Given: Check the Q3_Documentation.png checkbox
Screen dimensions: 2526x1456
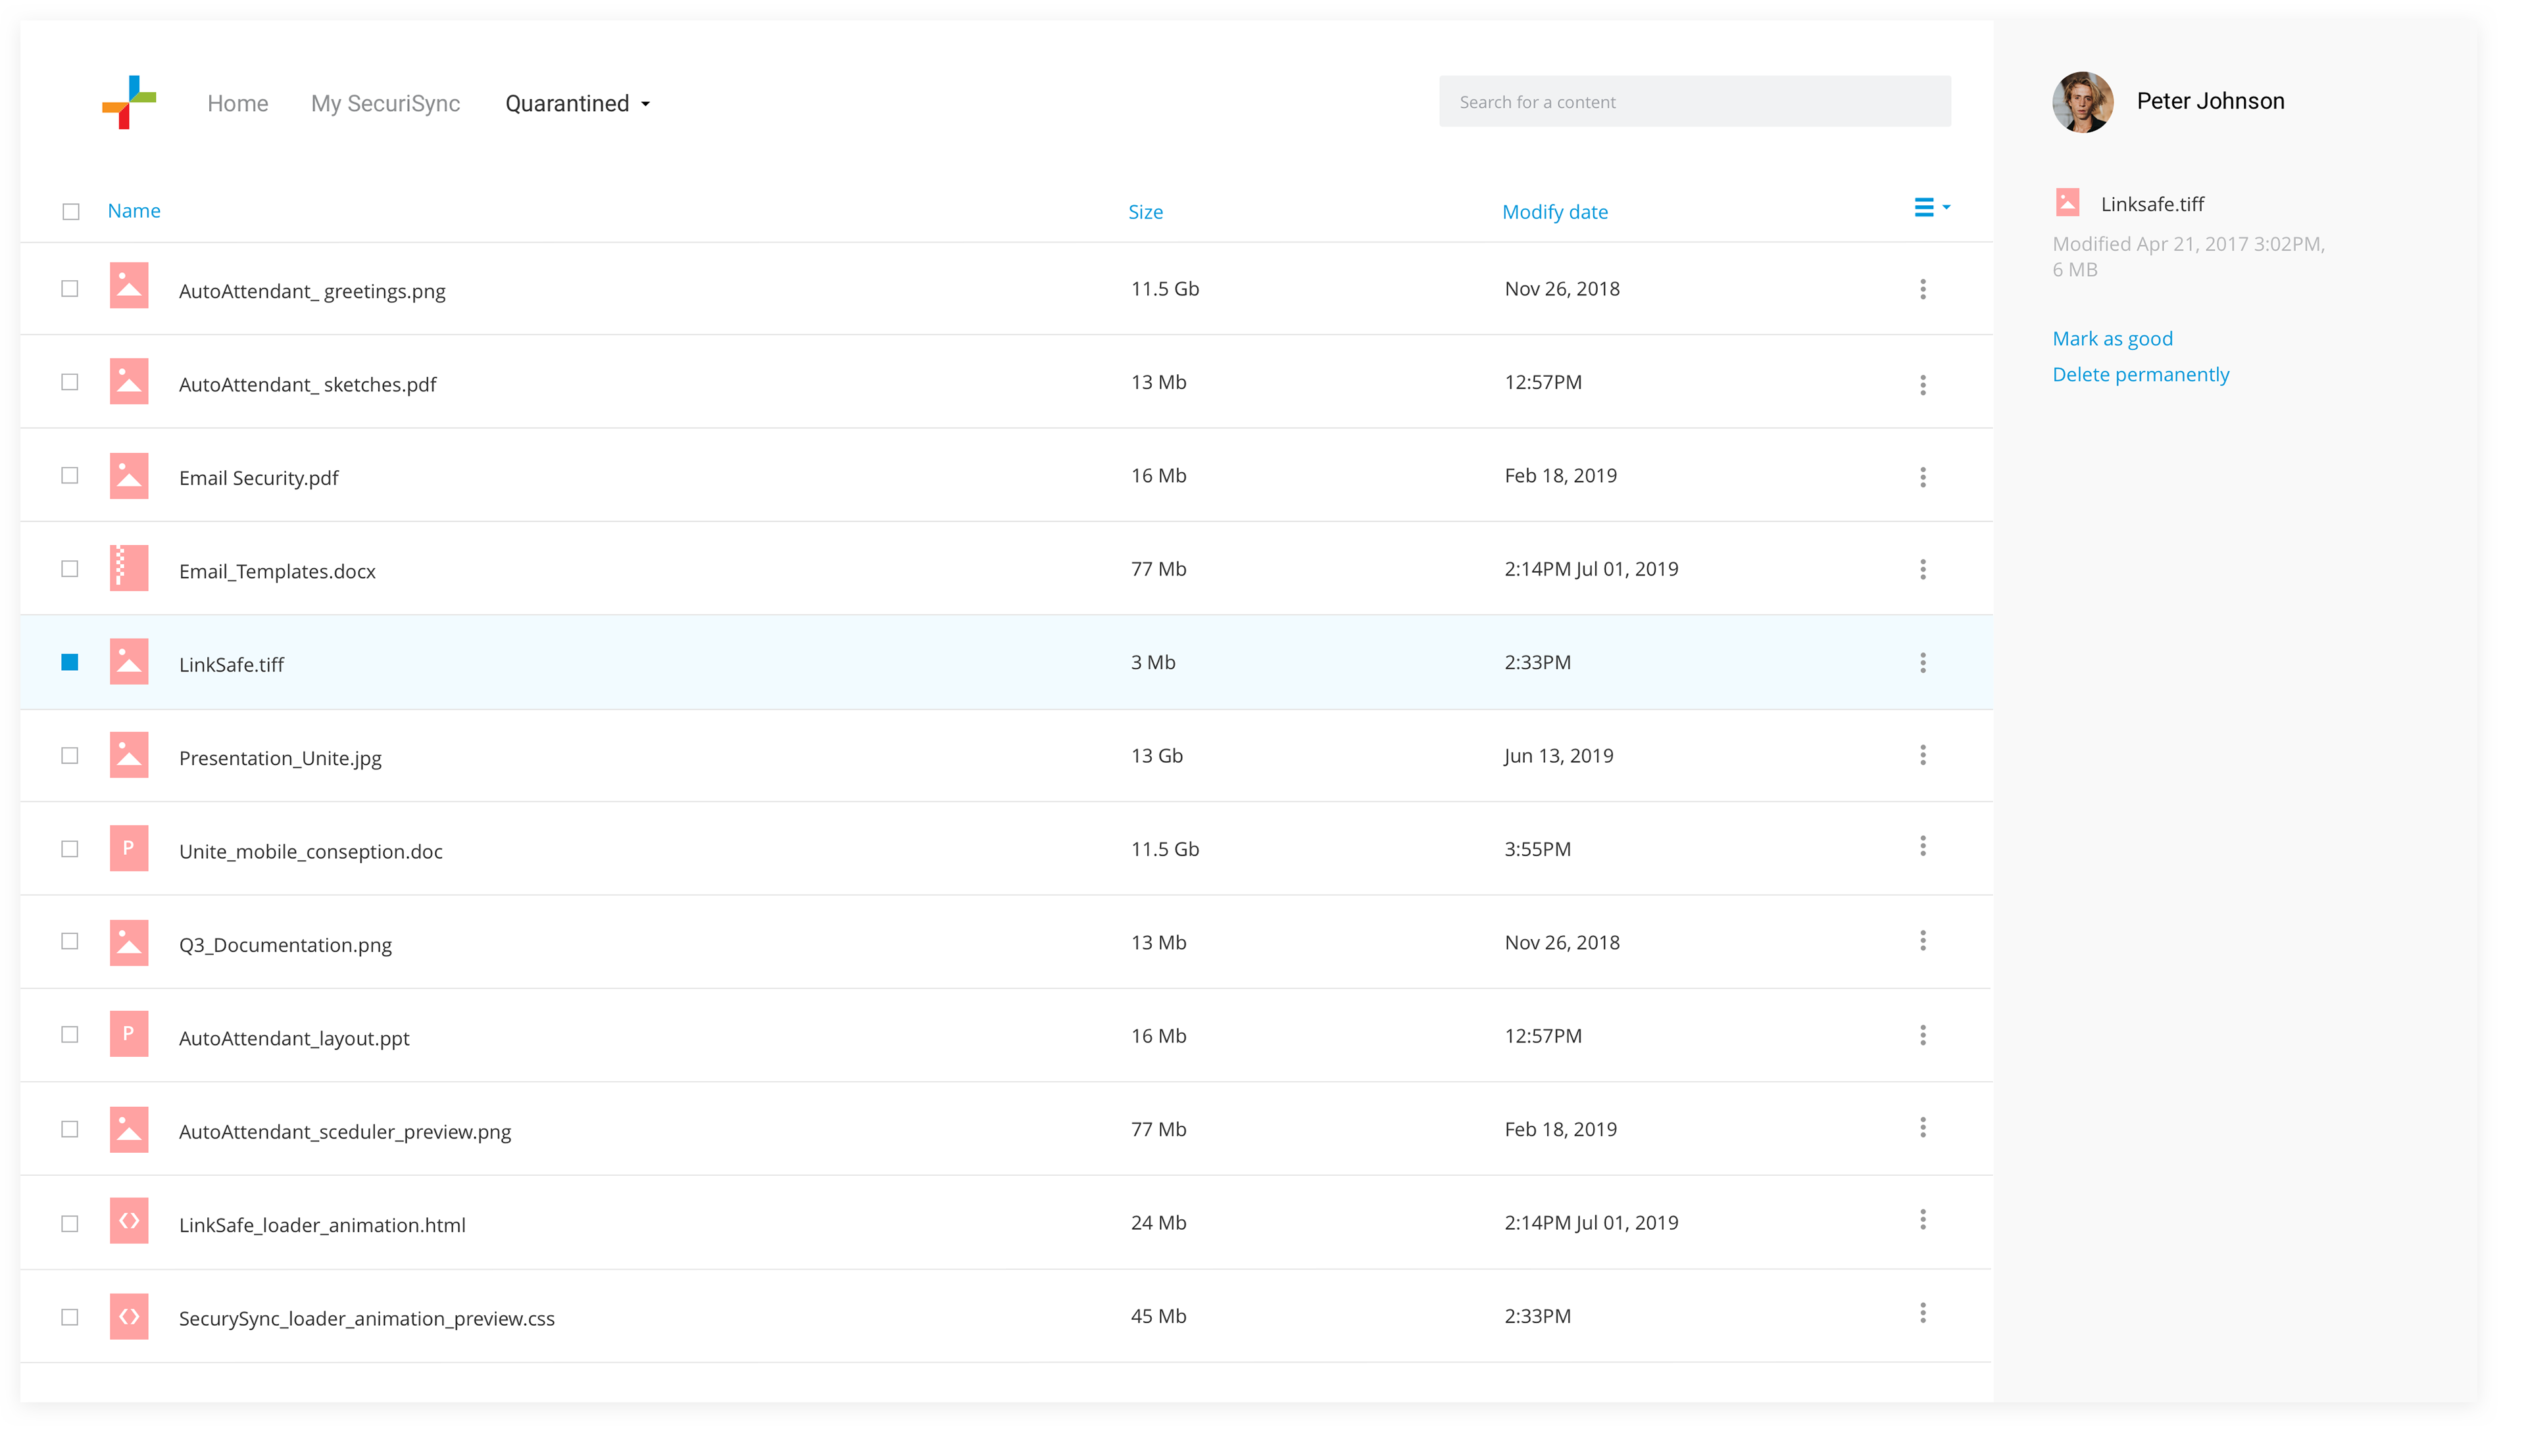Looking at the screenshot, I should click(70, 941).
